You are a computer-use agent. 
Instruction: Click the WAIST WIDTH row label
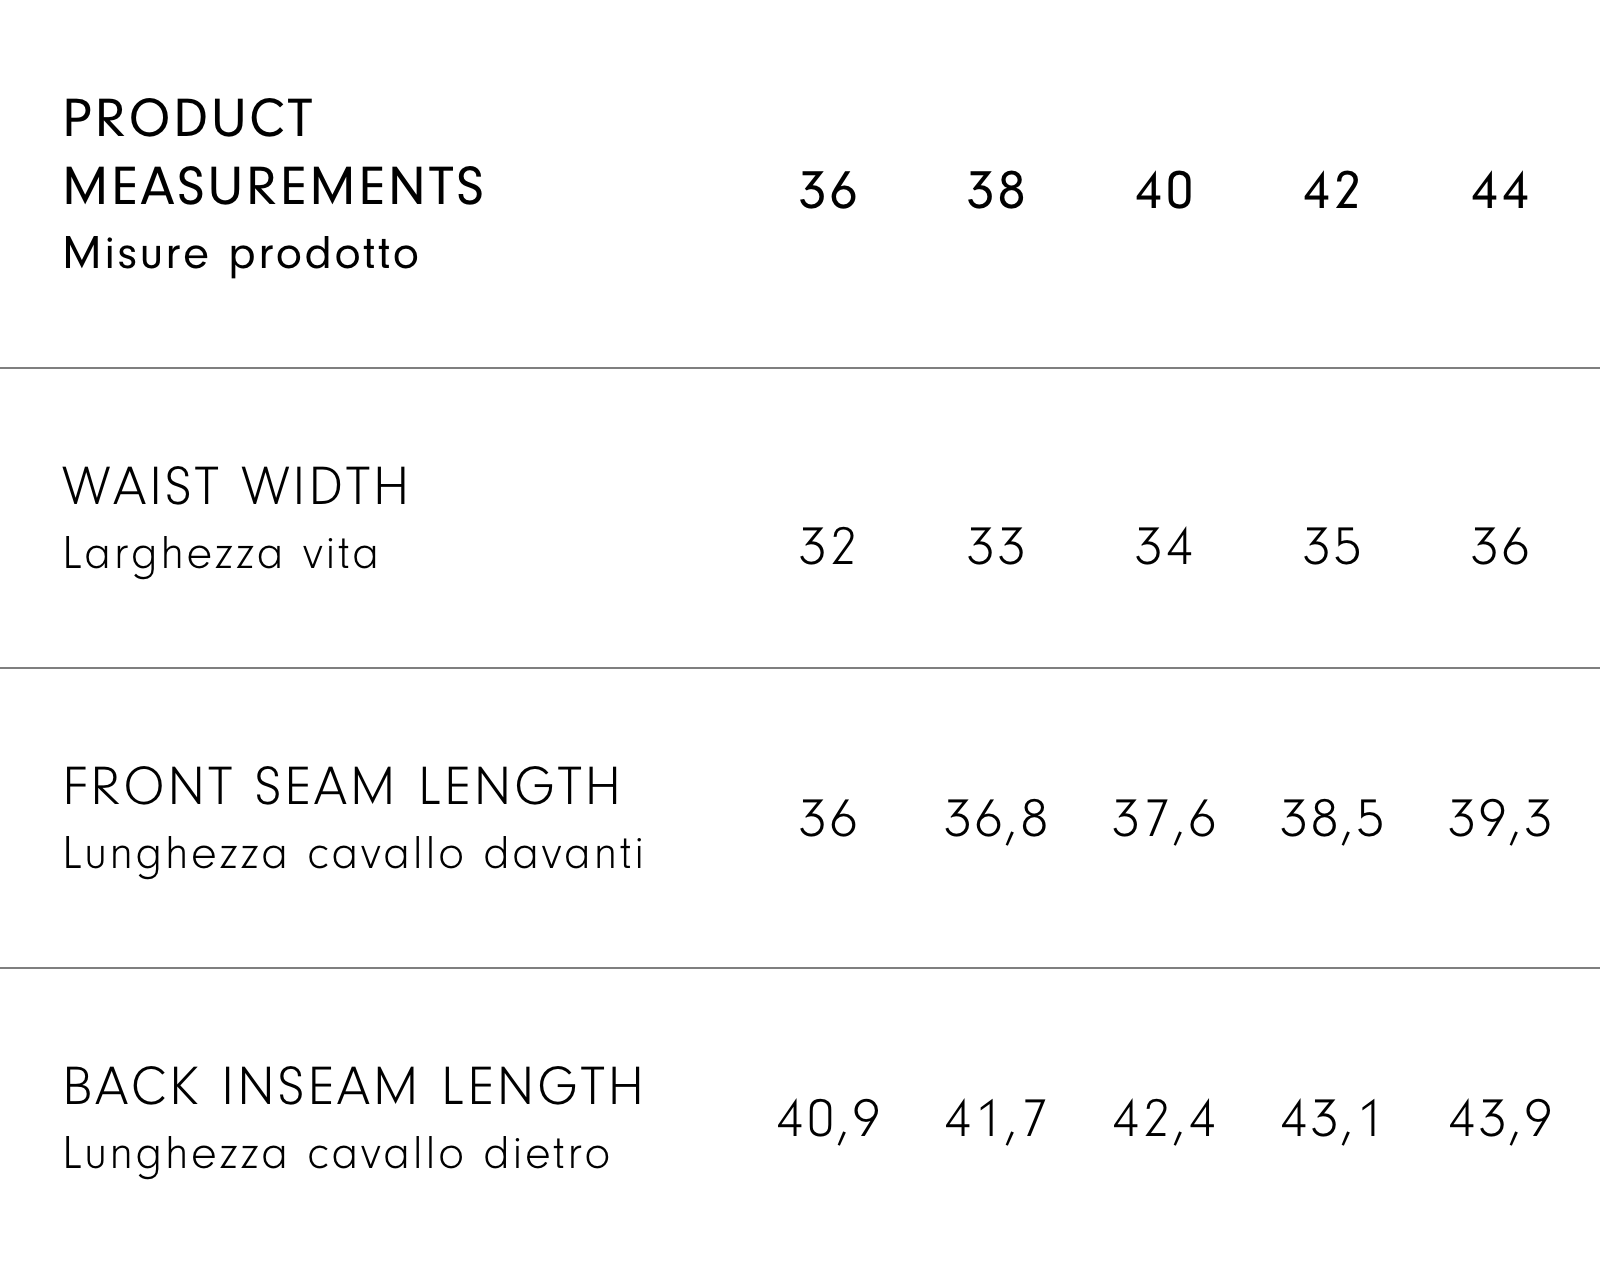(236, 487)
